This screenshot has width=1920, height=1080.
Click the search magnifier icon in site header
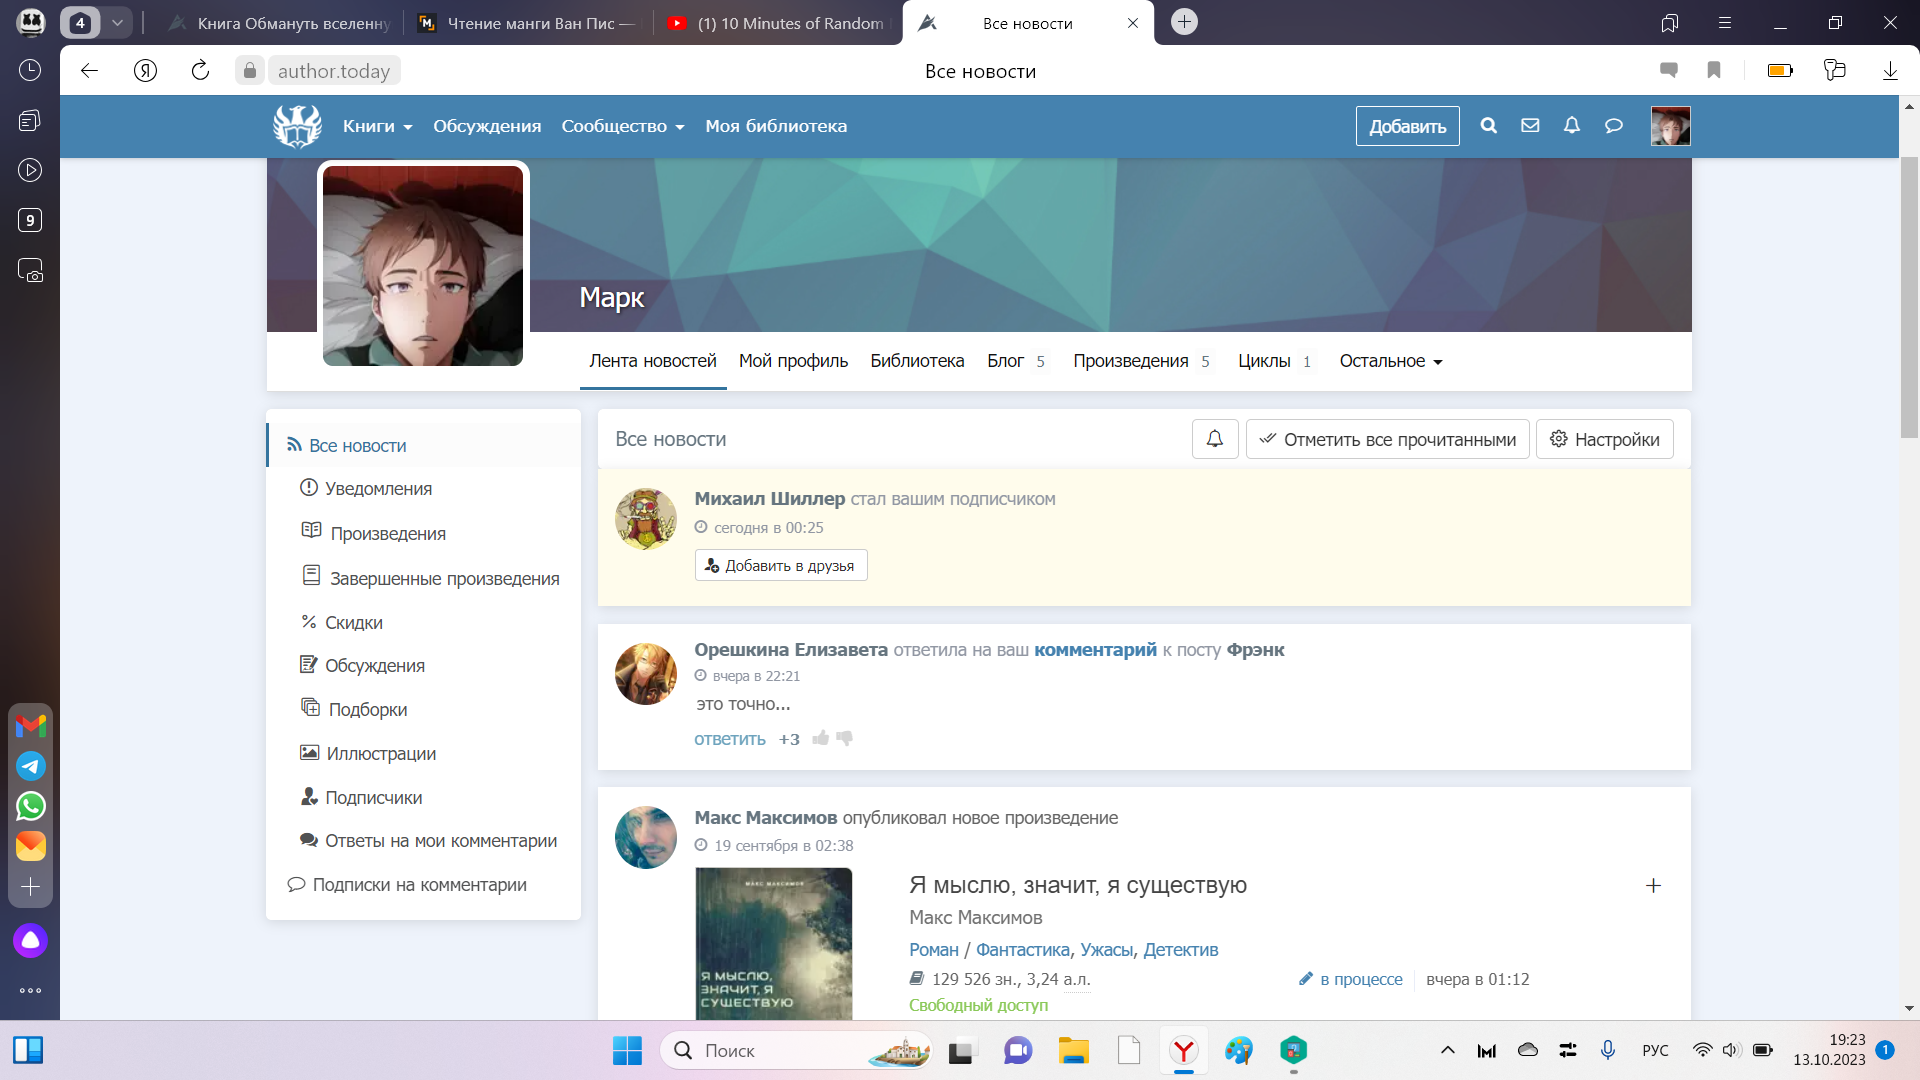click(1488, 126)
